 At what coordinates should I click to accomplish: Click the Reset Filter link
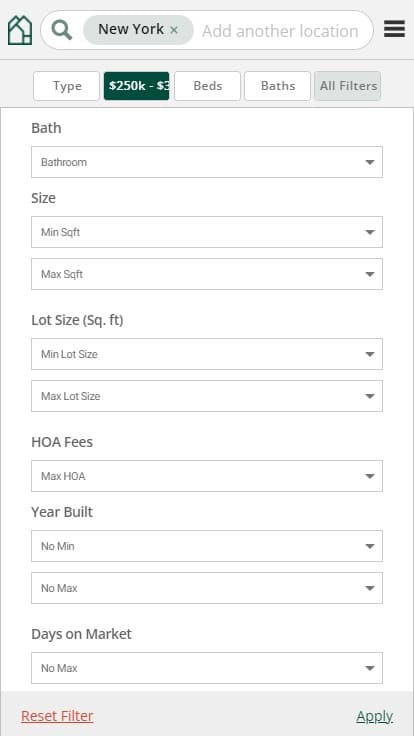tap(57, 716)
